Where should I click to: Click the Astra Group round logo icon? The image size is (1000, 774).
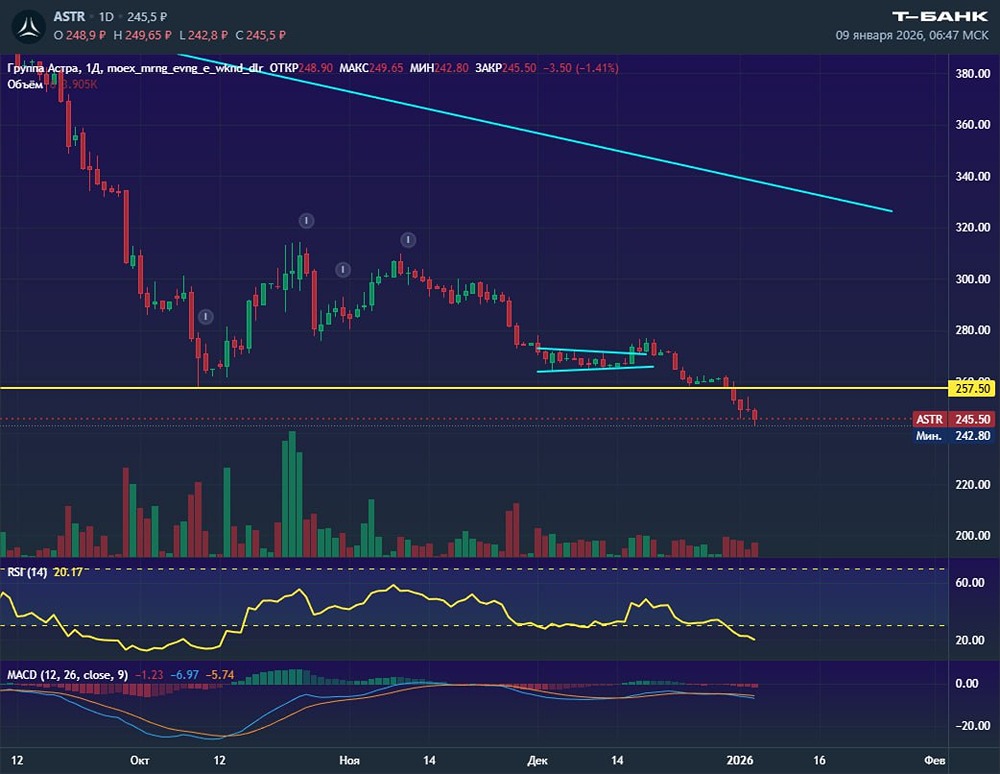[x=29, y=26]
